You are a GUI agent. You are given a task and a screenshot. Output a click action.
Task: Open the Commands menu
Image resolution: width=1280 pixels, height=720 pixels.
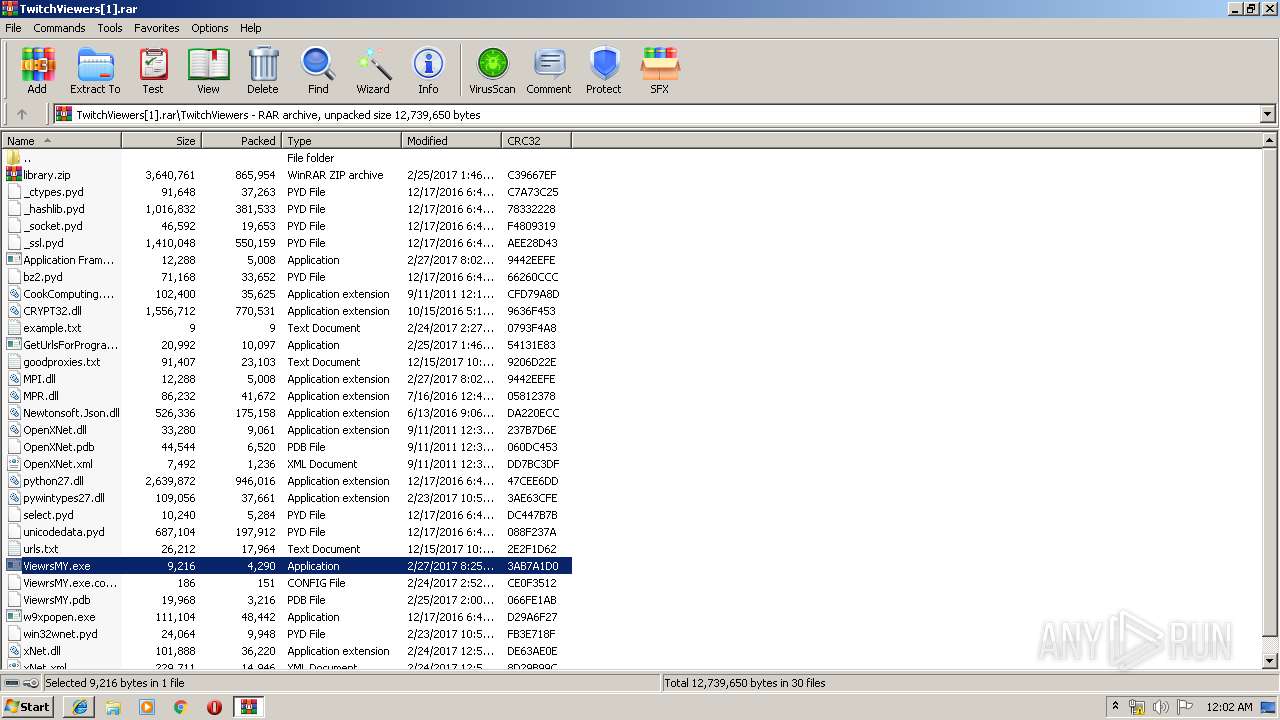(59, 28)
